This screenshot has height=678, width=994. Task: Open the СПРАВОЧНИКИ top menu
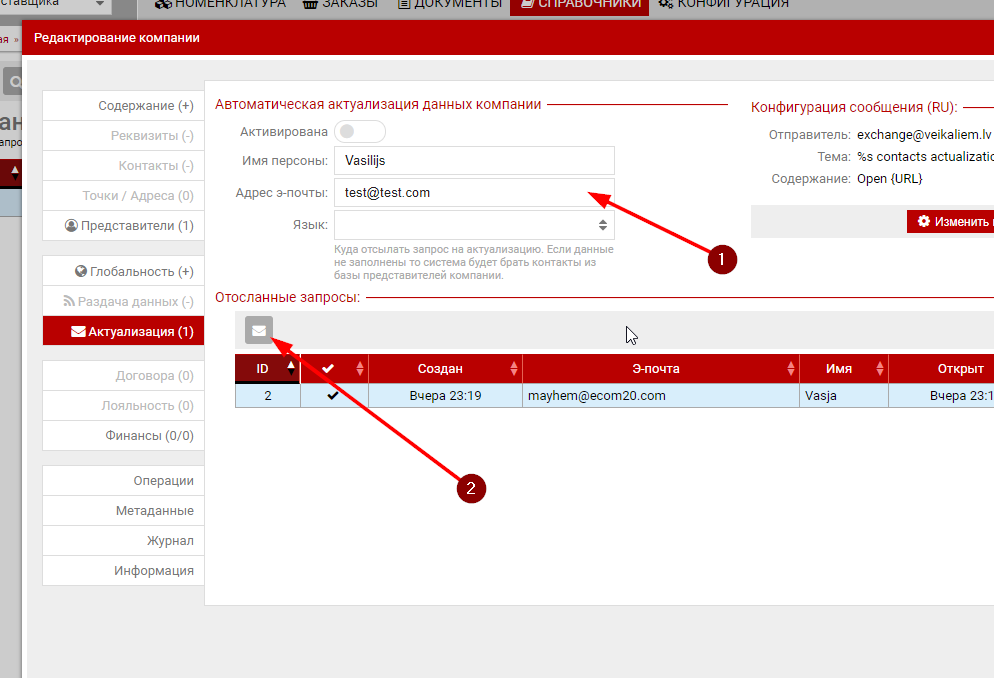[x=579, y=4]
